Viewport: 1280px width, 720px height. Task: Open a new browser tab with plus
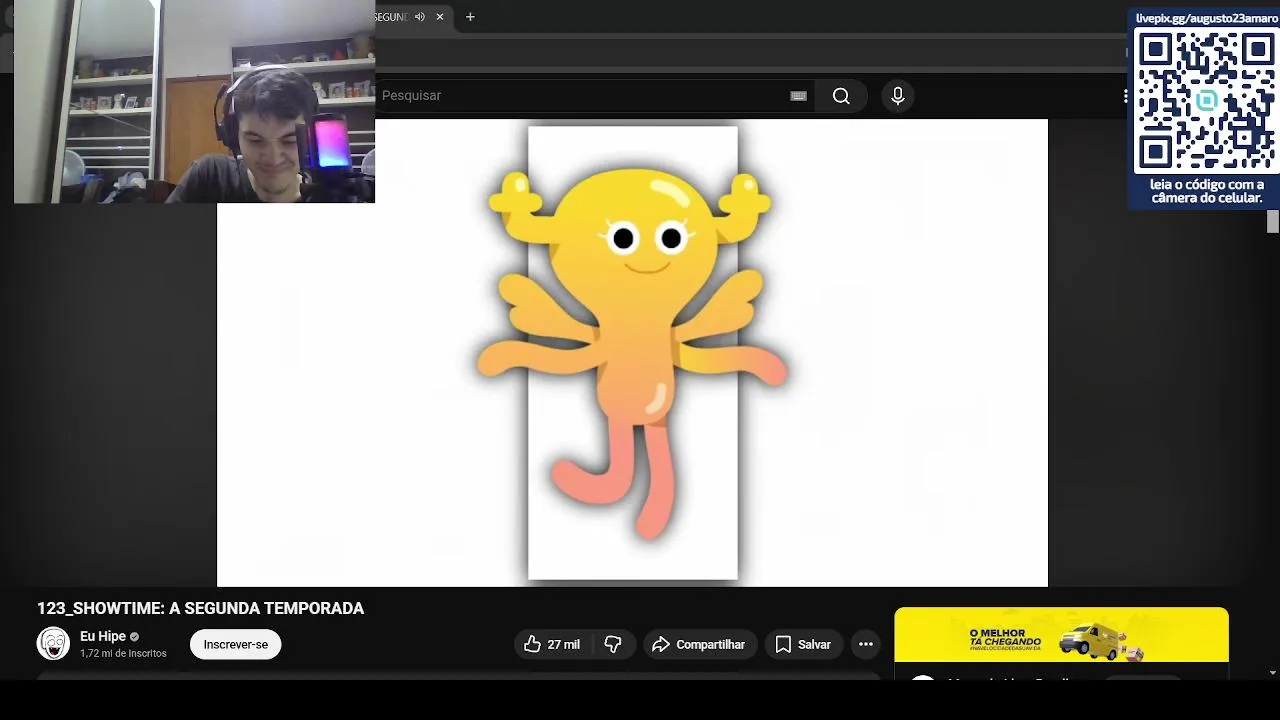click(x=470, y=17)
